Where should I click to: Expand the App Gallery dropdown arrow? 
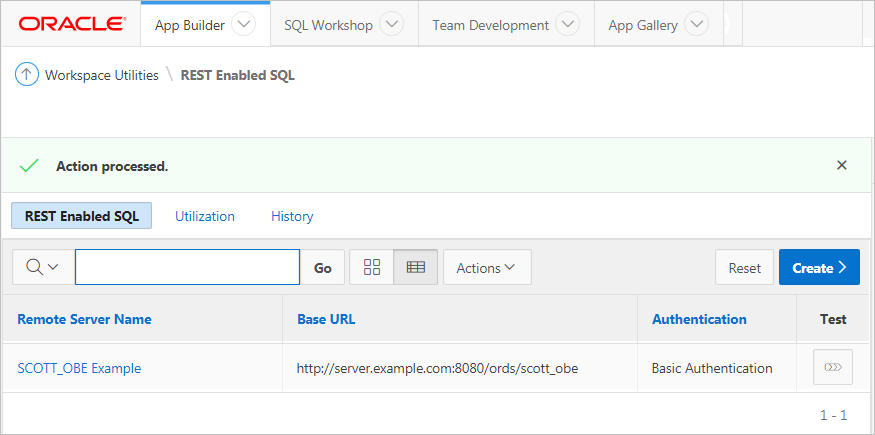(x=697, y=25)
